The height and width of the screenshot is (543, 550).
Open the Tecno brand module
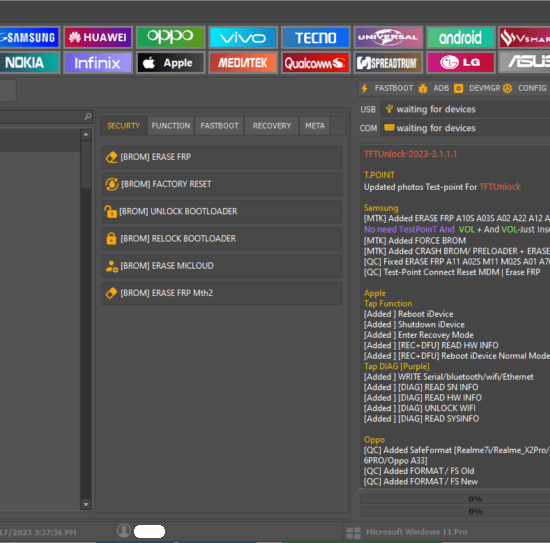[x=316, y=37]
